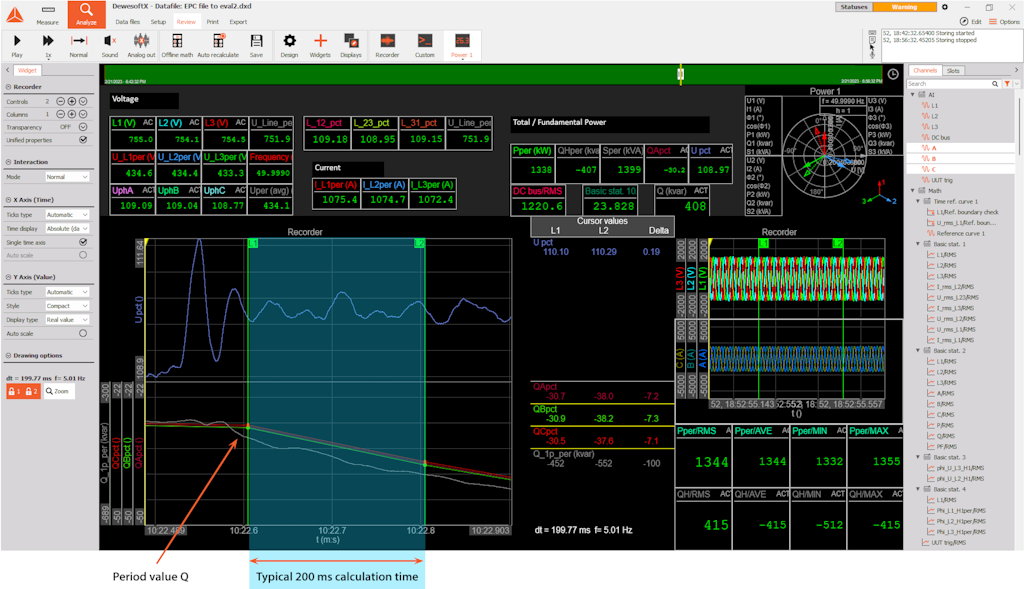Open the Y Axis Style dropdown

point(68,306)
